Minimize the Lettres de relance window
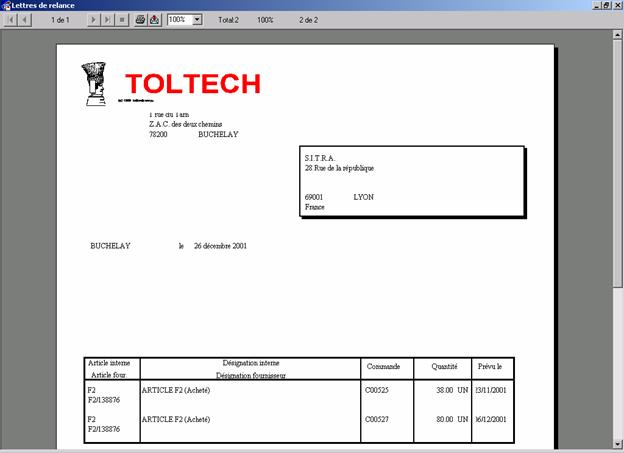The height and width of the screenshot is (453, 624). coord(597,5)
